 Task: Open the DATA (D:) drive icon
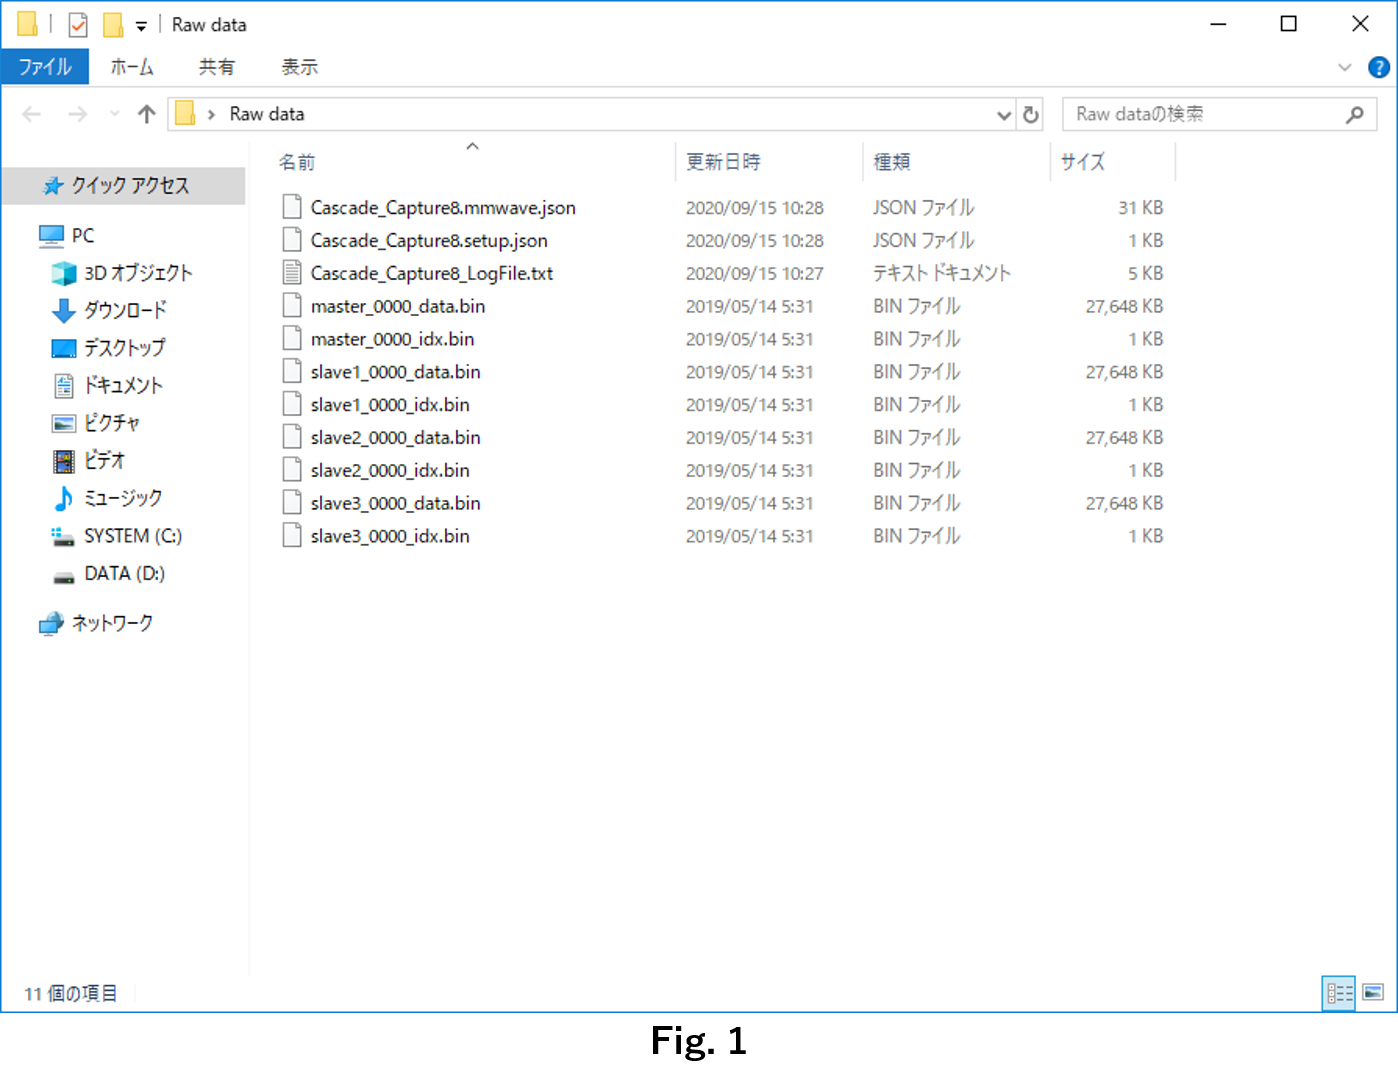pyautogui.click(x=64, y=575)
